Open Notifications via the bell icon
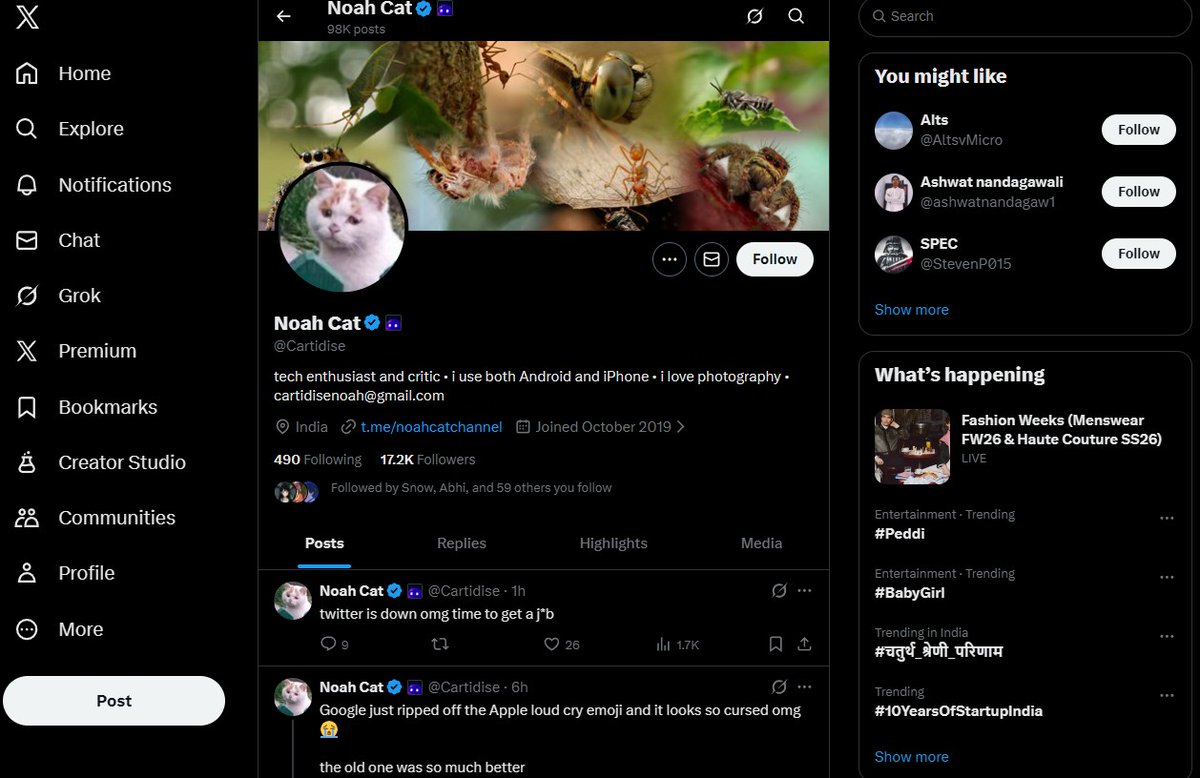The height and width of the screenshot is (778, 1200). point(114,184)
